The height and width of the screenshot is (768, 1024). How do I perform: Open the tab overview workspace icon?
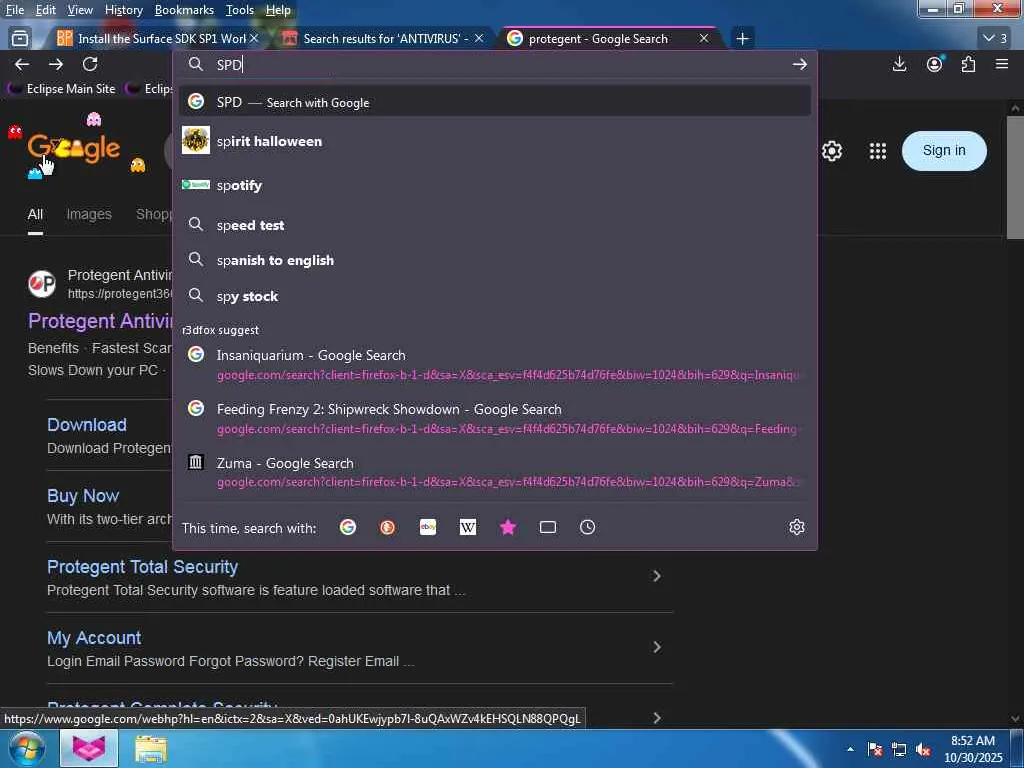20,39
